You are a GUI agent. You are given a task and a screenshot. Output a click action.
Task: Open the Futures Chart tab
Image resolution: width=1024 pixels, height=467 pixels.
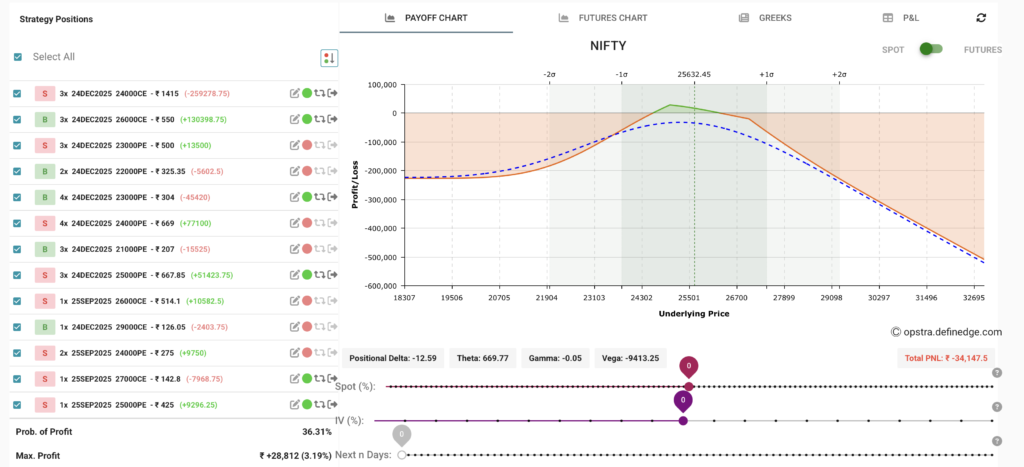pos(603,18)
